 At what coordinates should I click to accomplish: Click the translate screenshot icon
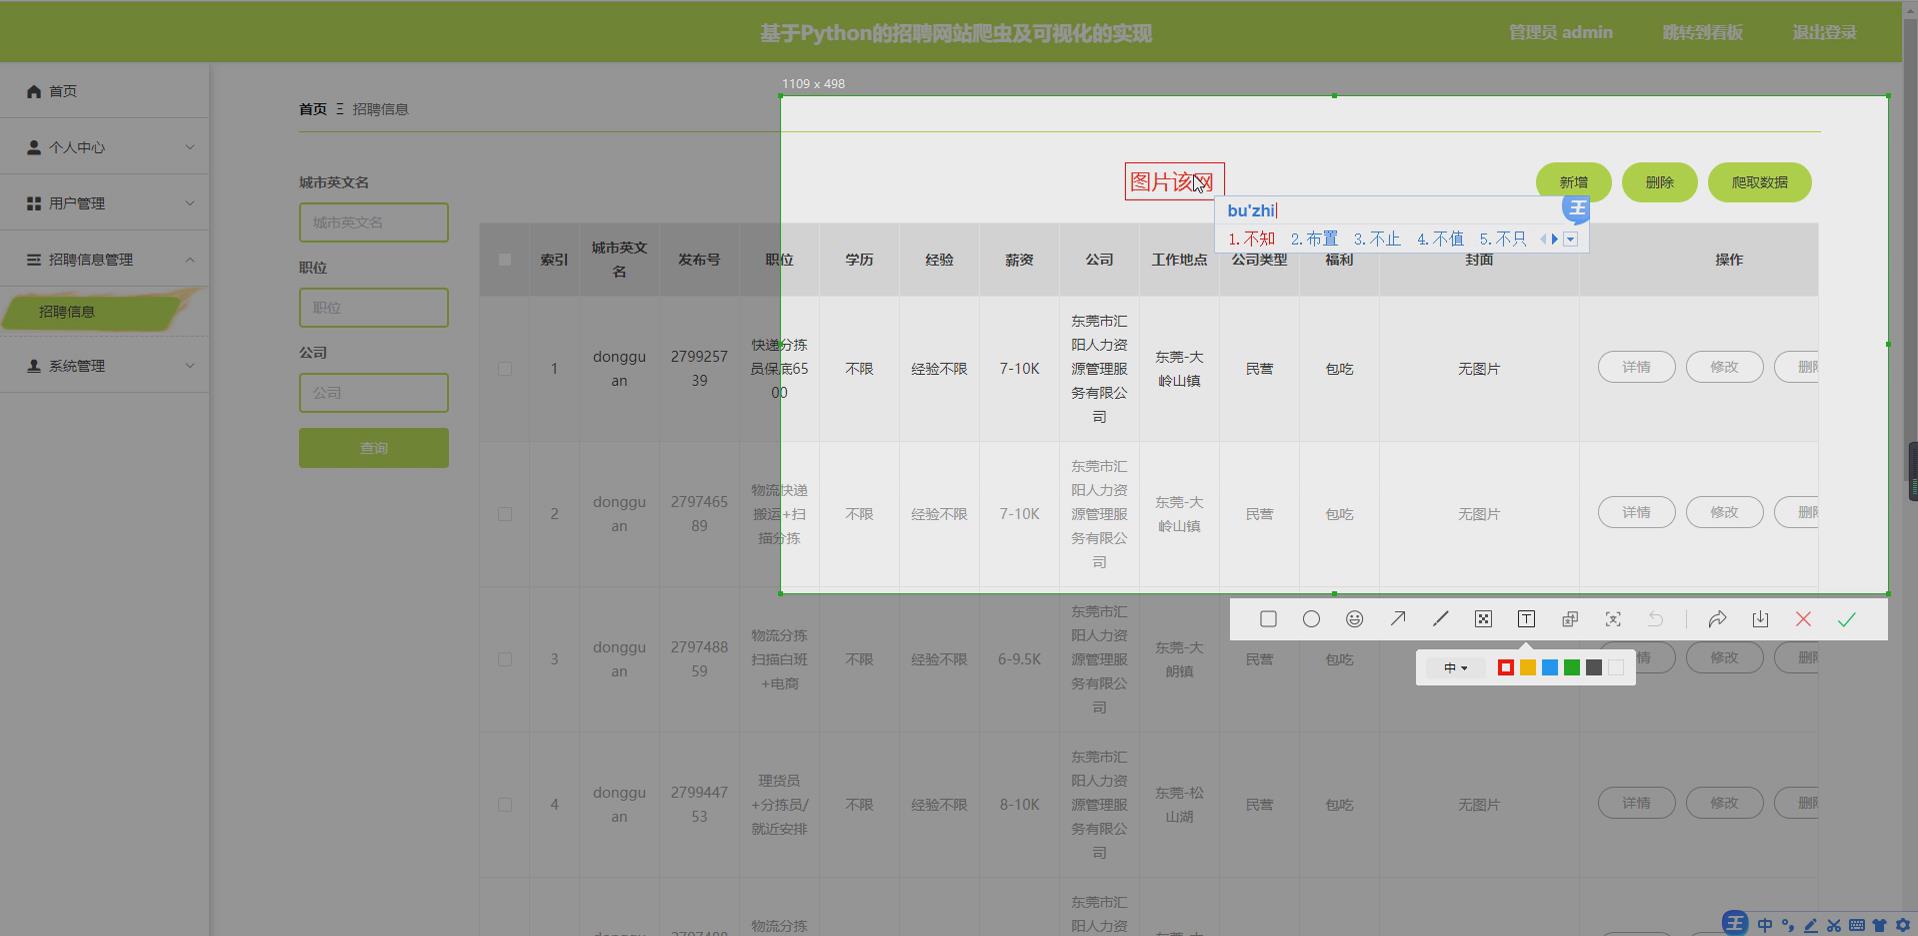click(1570, 619)
